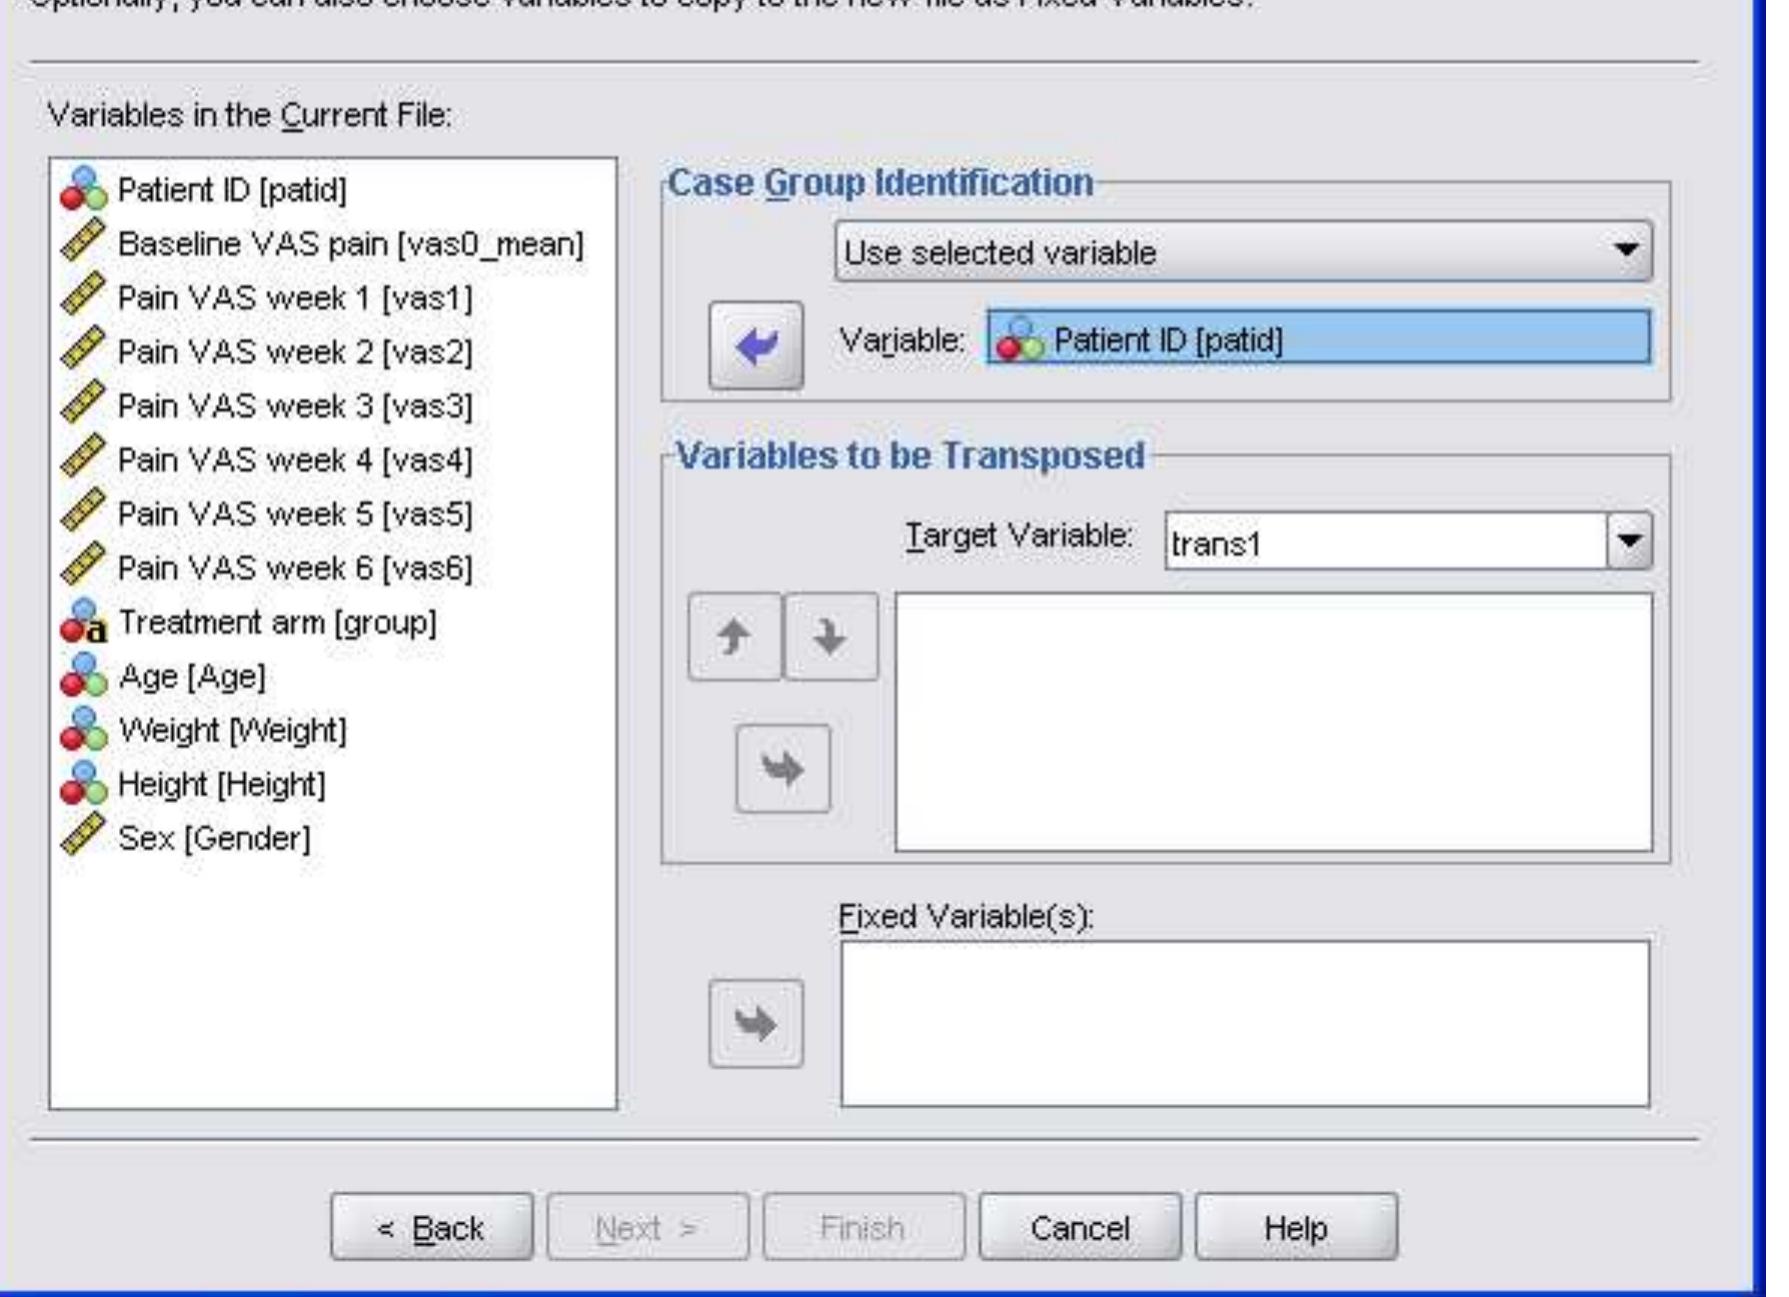Screen dimensions: 1789x1297
Task: Click the Finish button
Action: click(x=863, y=1226)
